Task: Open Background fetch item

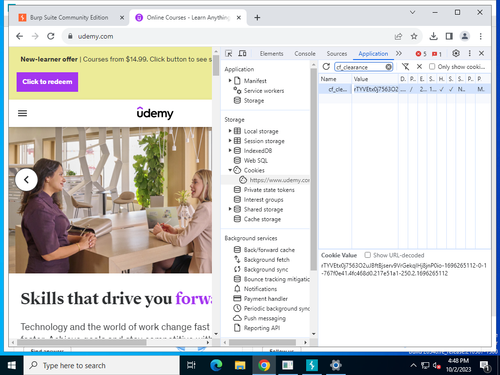Action: pyautogui.click(x=262, y=259)
